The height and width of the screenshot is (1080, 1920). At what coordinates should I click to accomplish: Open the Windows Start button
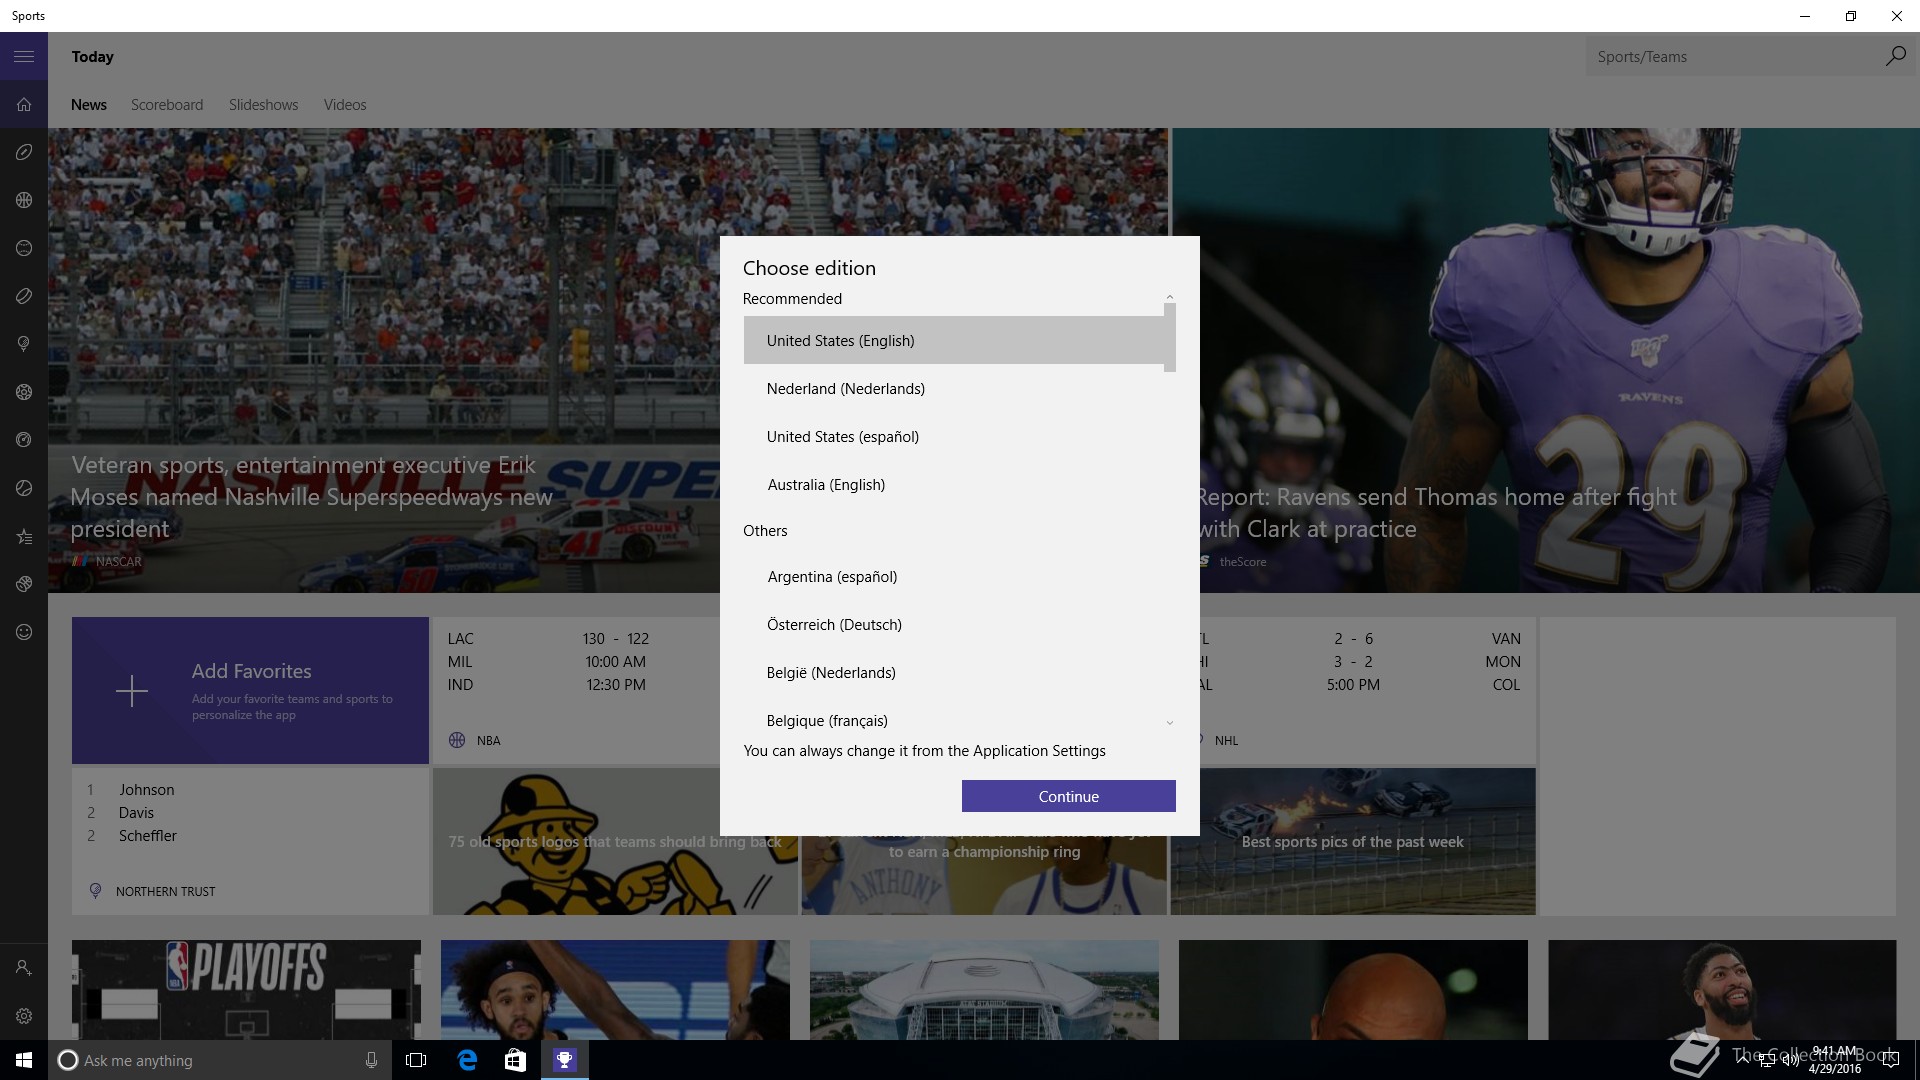tap(24, 1060)
